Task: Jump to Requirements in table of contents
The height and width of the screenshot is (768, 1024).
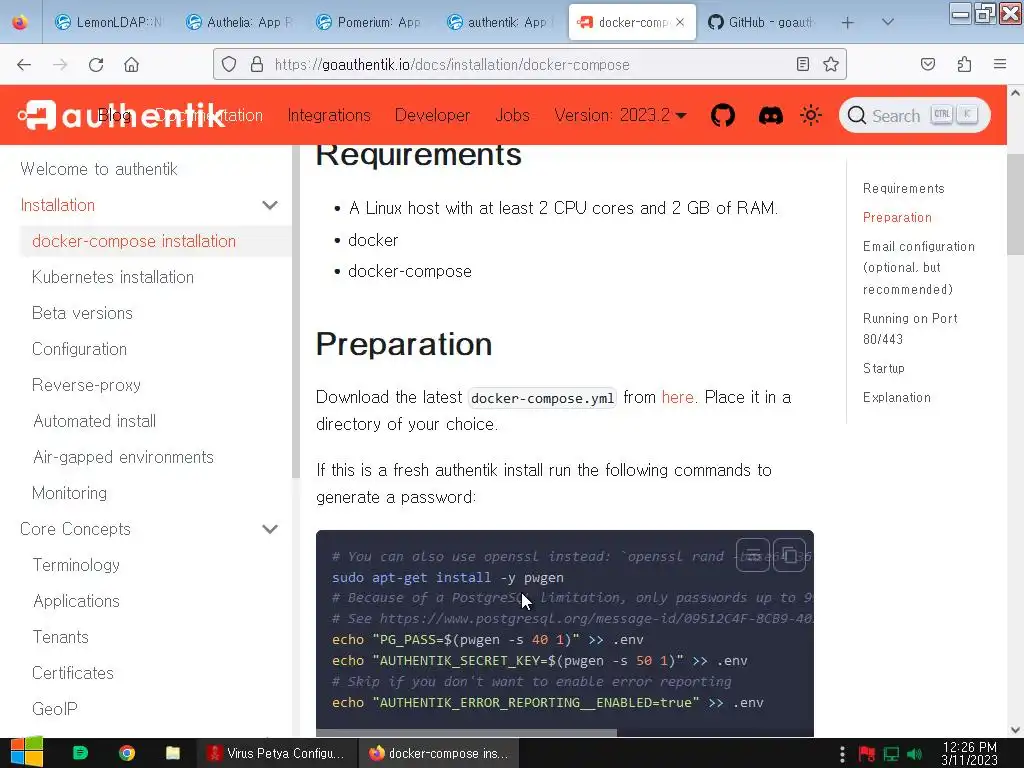Action: [903, 189]
